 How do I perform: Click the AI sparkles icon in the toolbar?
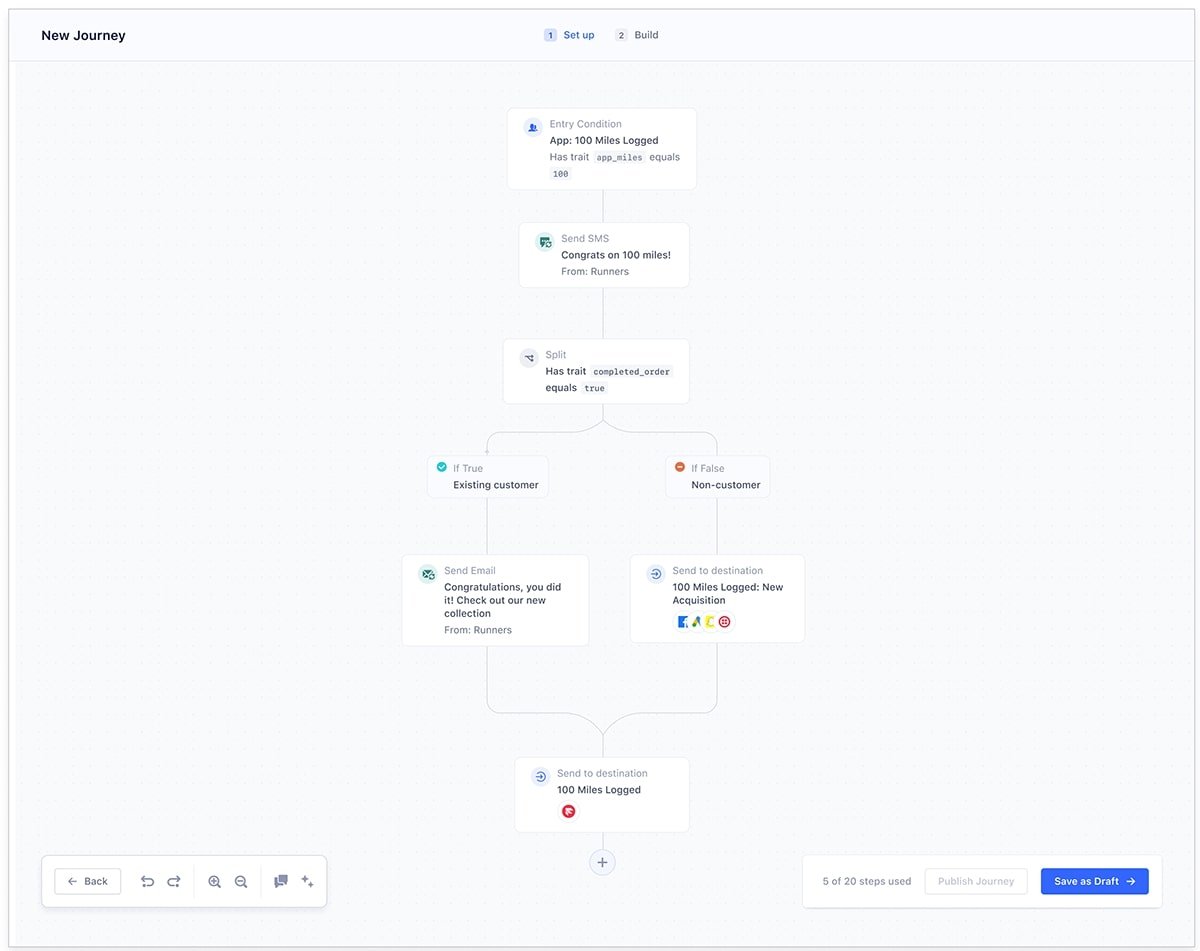click(x=307, y=881)
